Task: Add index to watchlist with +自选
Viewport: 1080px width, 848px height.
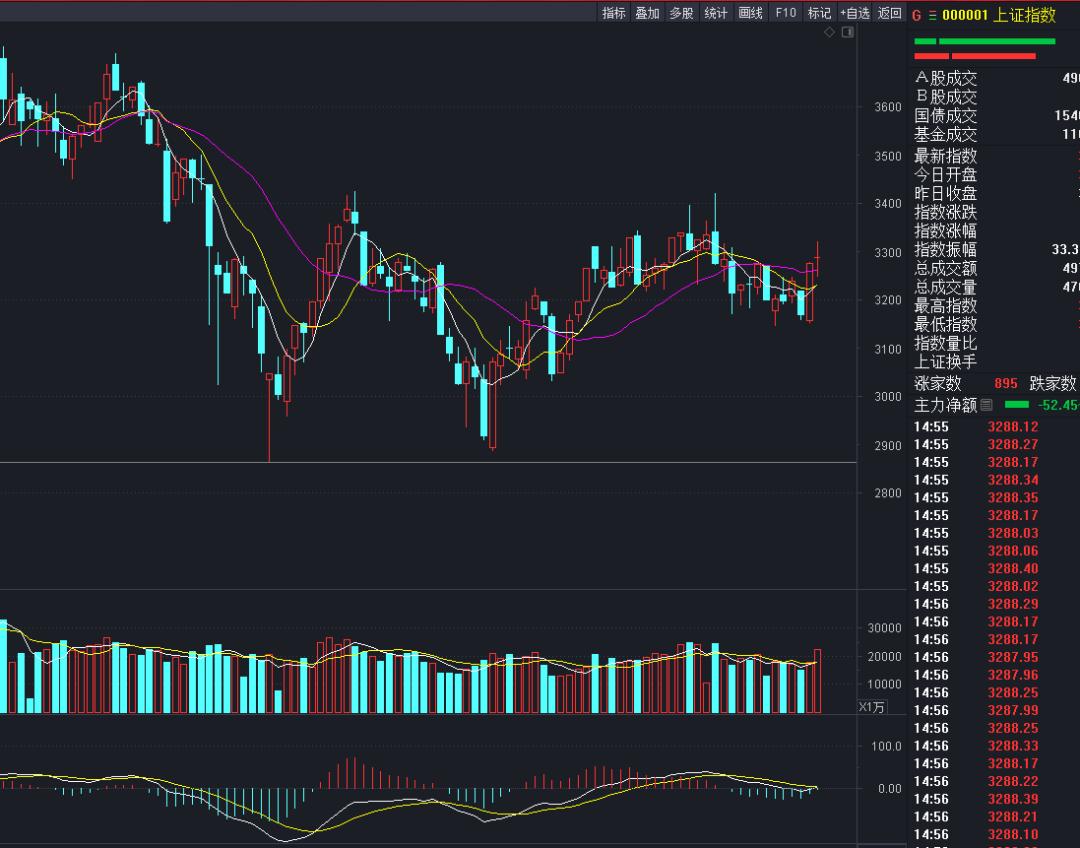Action: coord(855,13)
